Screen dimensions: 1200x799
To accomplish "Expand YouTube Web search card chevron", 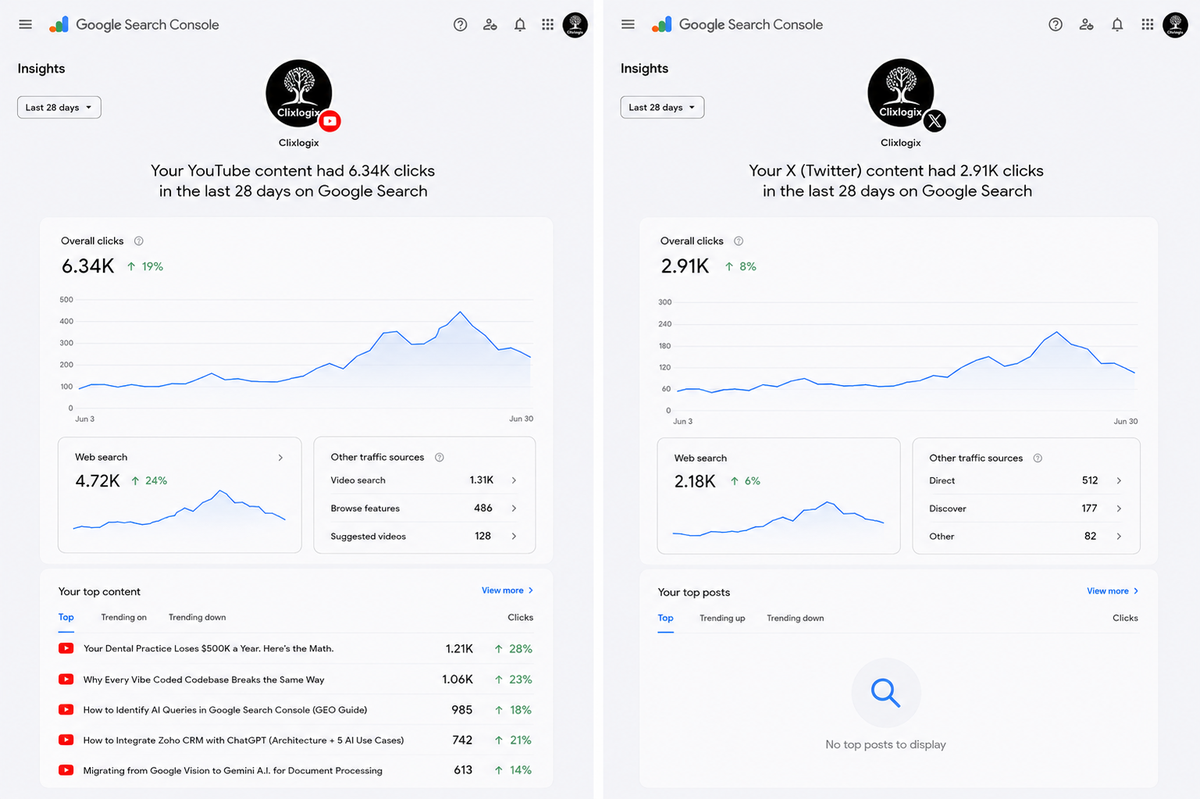I will coord(280,457).
